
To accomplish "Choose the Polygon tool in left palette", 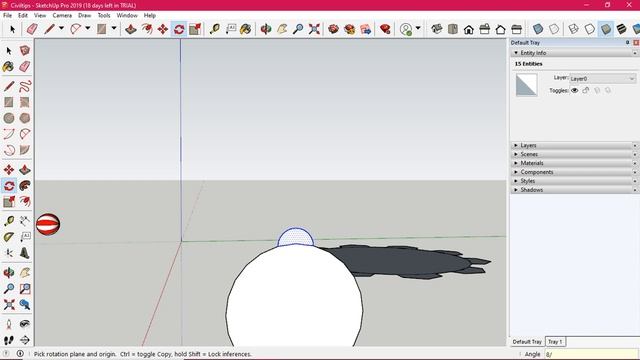I will (24, 118).
